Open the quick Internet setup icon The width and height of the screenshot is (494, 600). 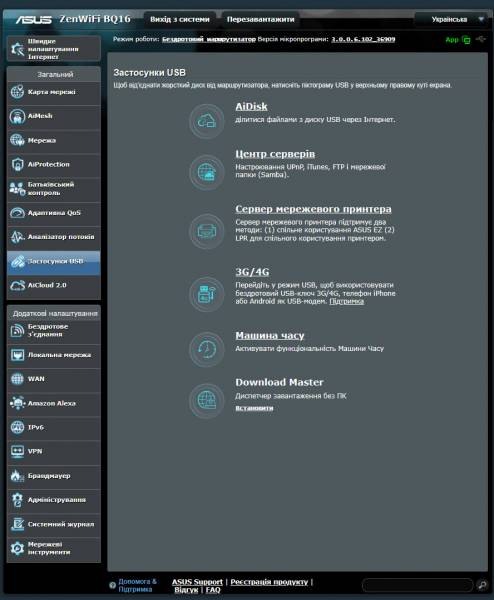tap(17, 49)
